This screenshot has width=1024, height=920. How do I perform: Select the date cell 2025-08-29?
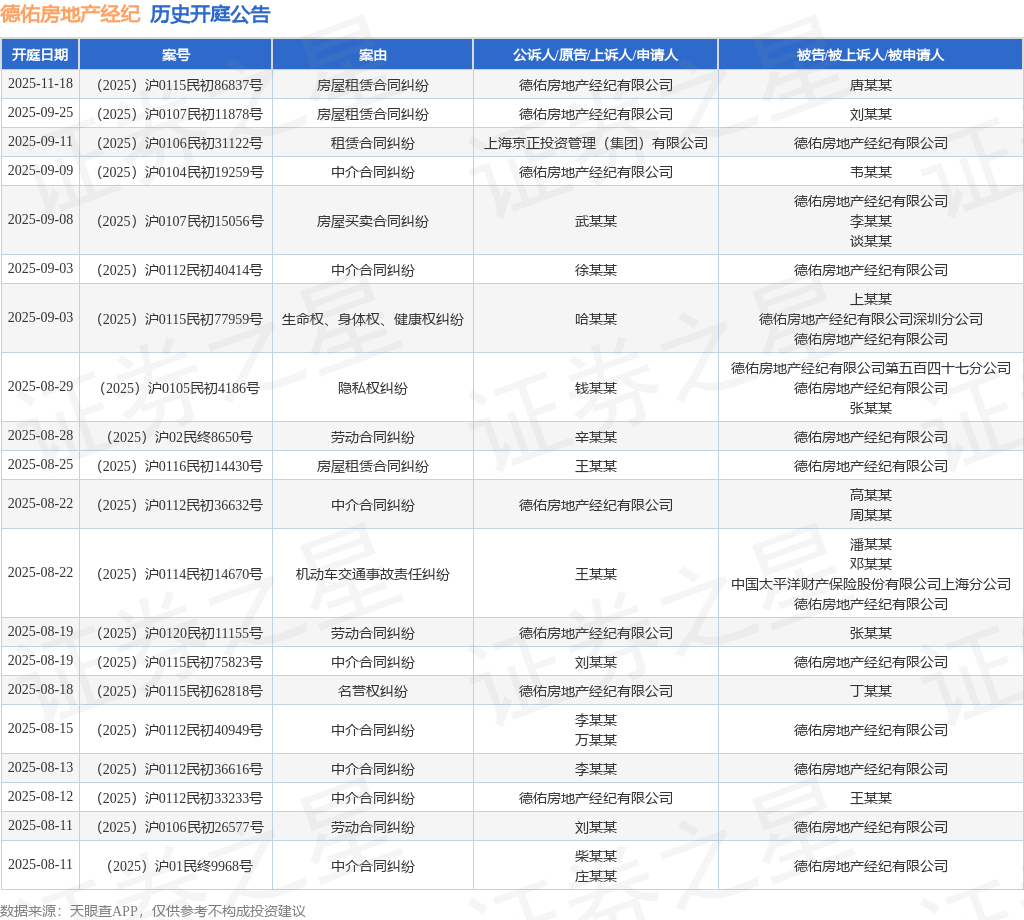point(40,387)
